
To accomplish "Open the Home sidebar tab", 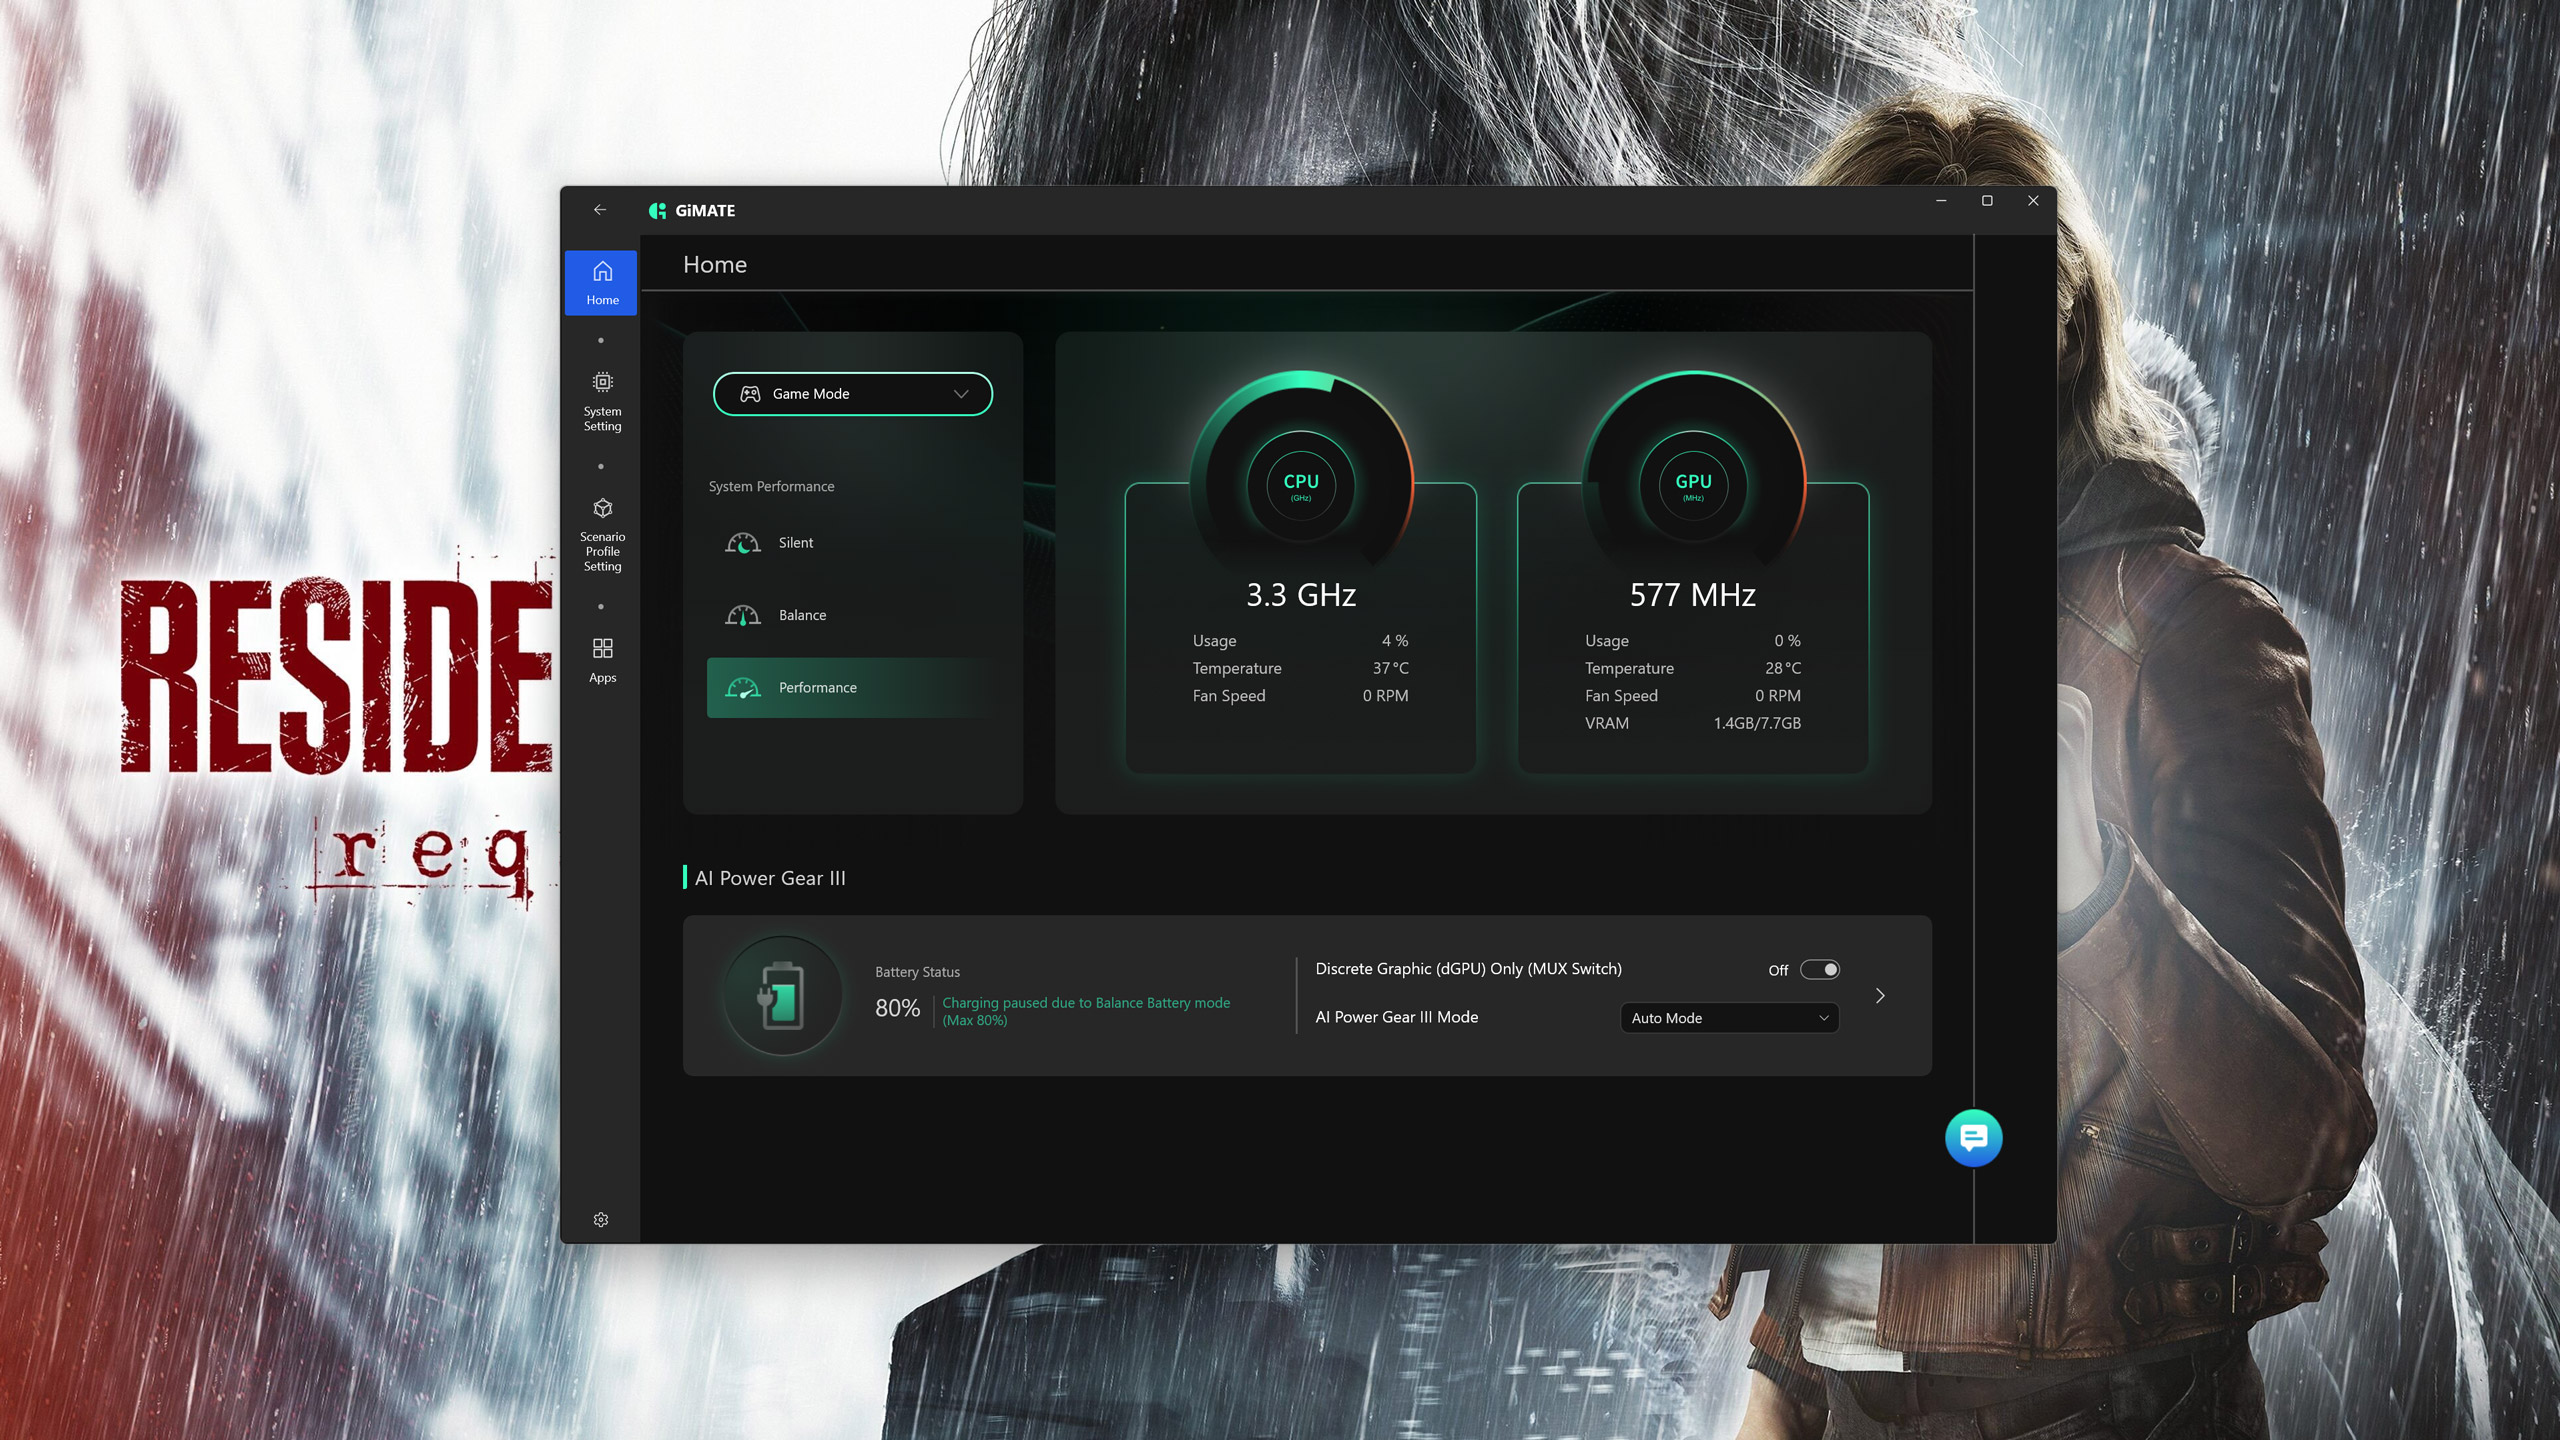I will [601, 283].
